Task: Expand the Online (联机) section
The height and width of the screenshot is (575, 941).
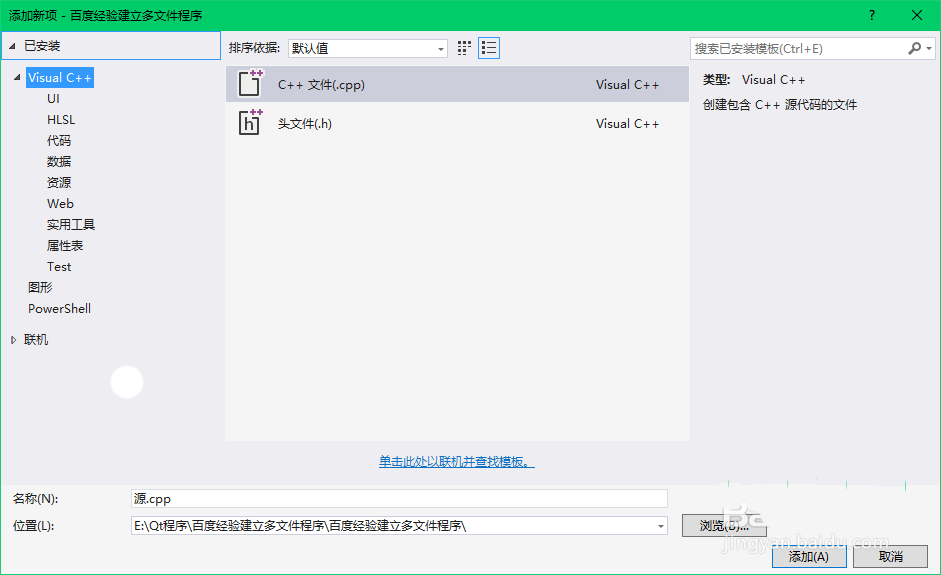Action: [13, 340]
